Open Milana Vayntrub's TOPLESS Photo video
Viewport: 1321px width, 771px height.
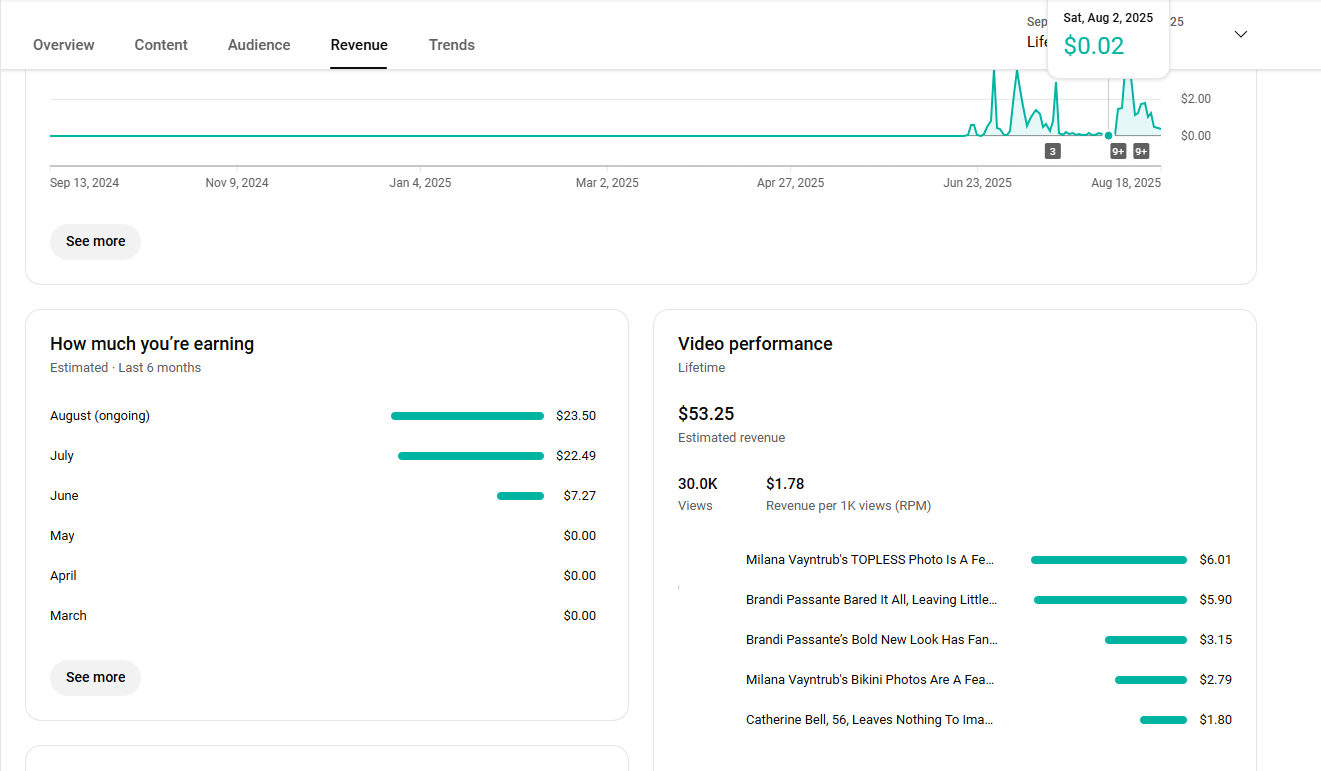pos(870,560)
